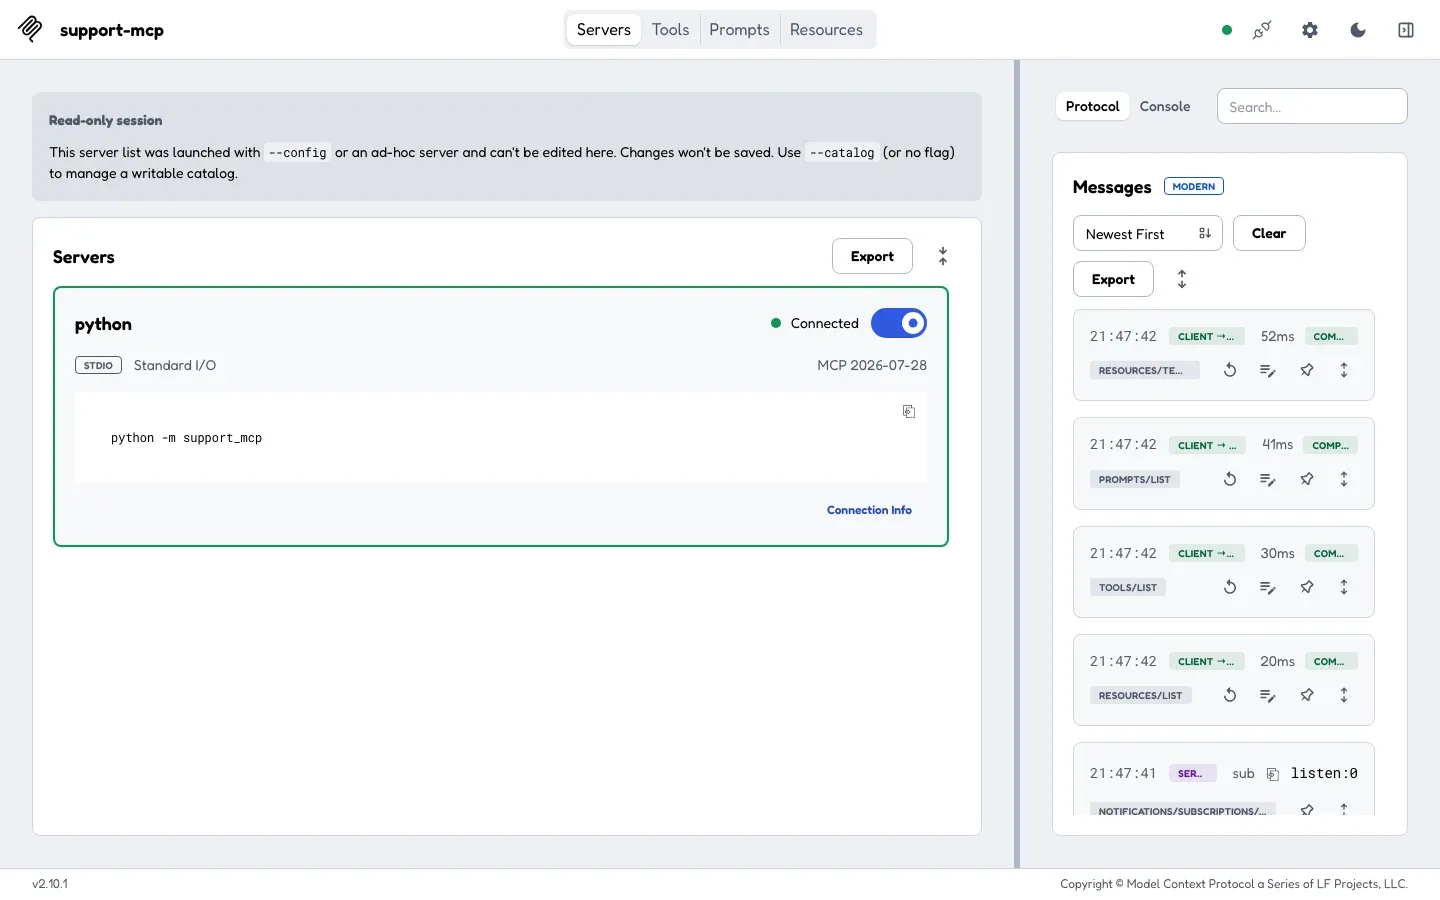Click the STDIO transport badge
1440x900 pixels.
click(x=98, y=365)
